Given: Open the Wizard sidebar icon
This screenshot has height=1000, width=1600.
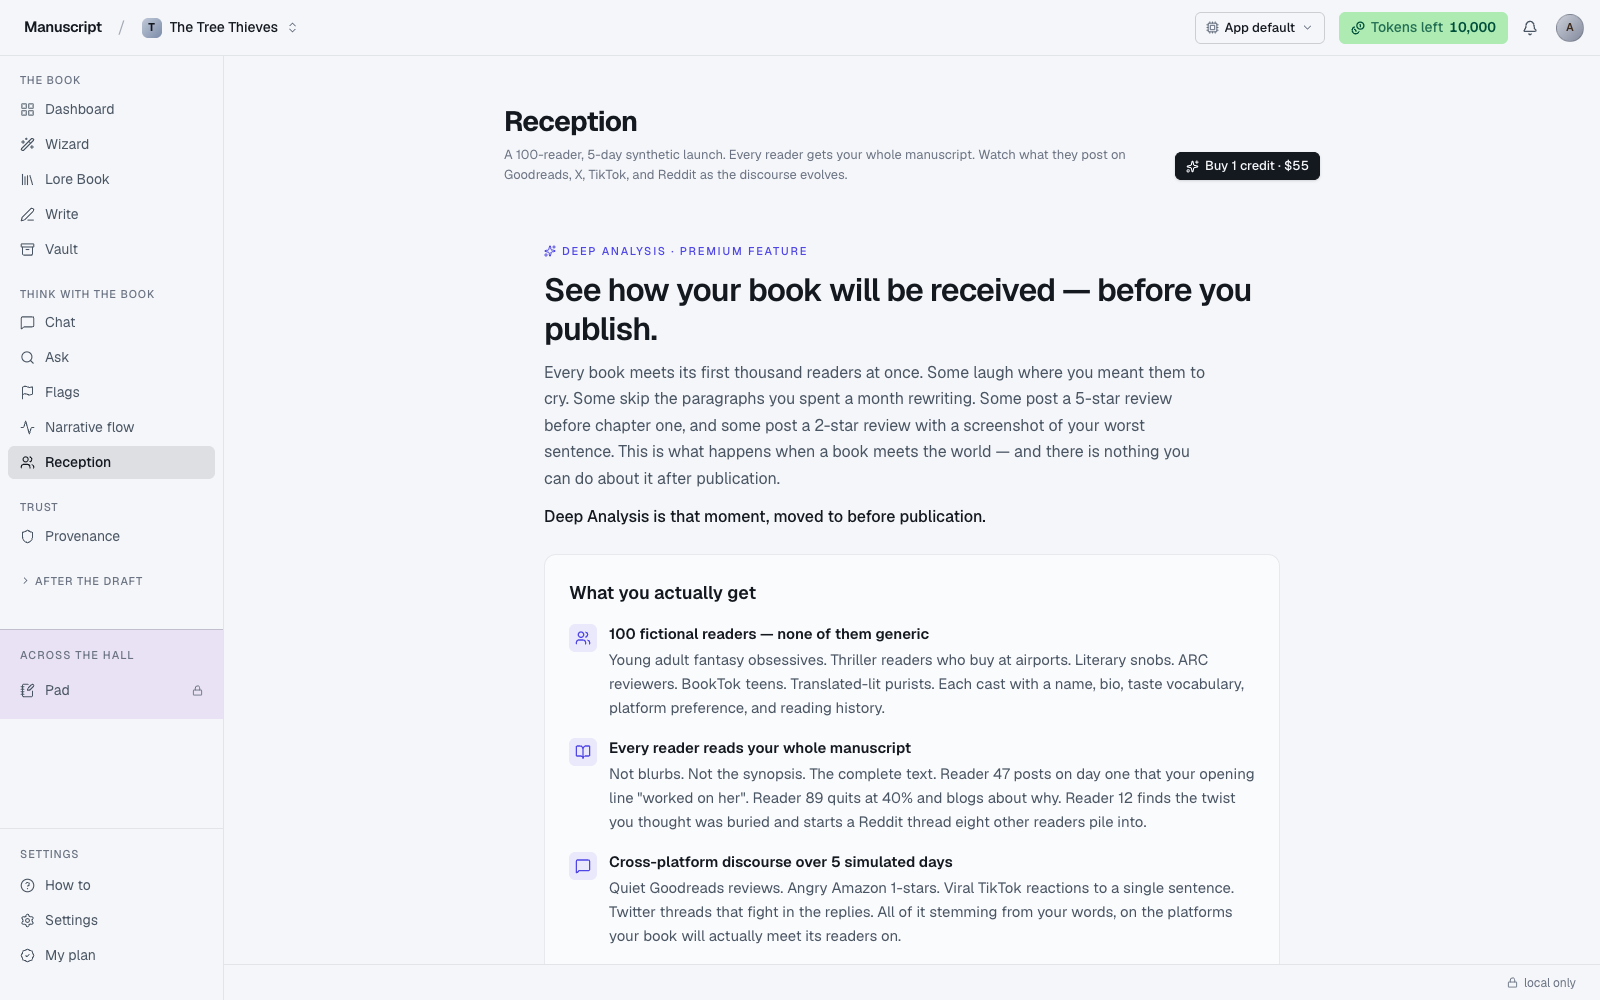Looking at the screenshot, I should 28,144.
